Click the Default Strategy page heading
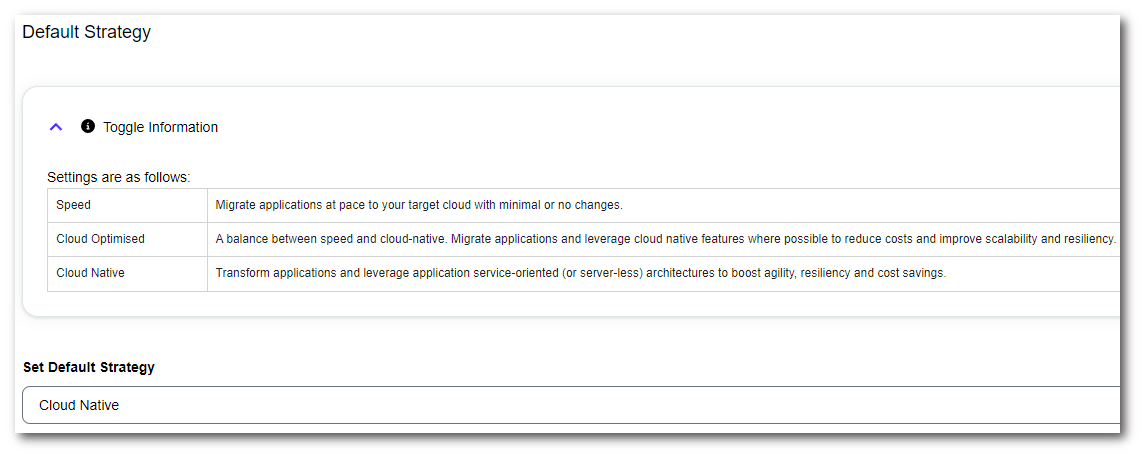 click(86, 32)
